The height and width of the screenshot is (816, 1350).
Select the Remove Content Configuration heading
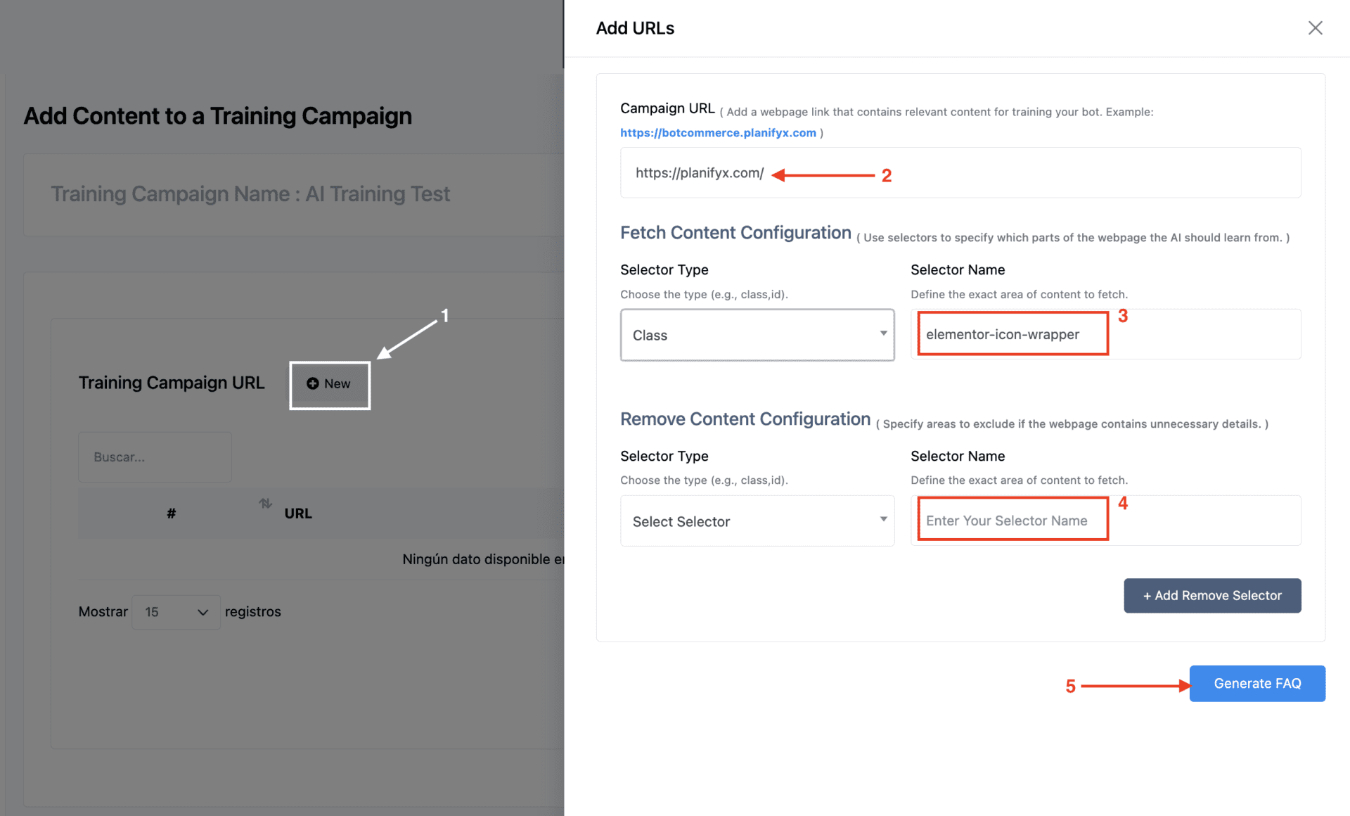point(745,419)
